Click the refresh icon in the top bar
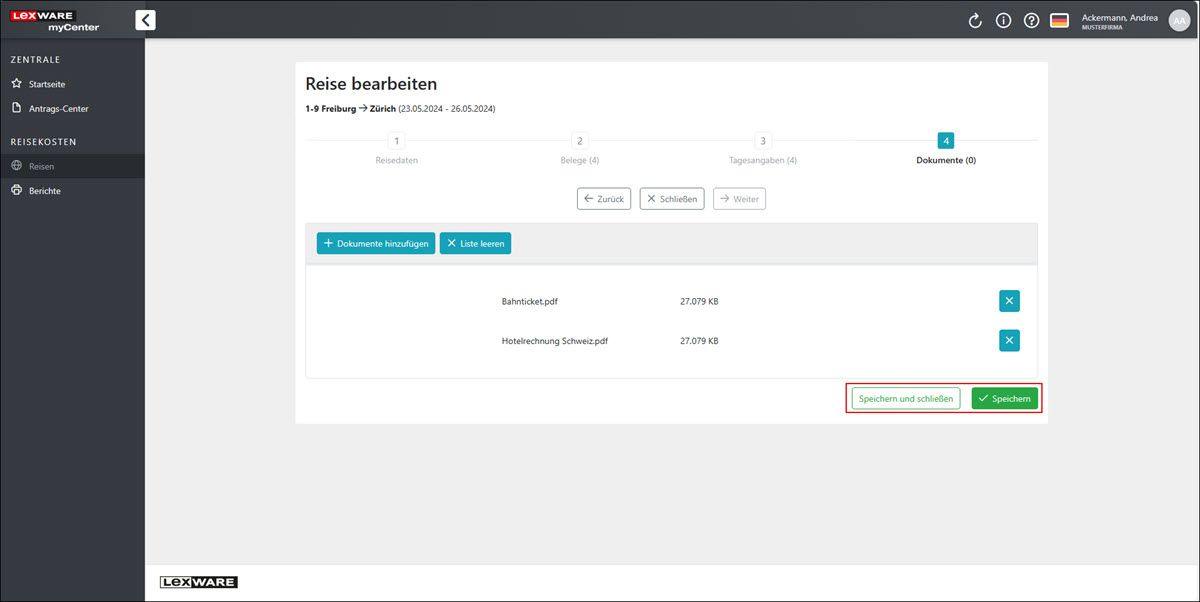 (x=975, y=21)
